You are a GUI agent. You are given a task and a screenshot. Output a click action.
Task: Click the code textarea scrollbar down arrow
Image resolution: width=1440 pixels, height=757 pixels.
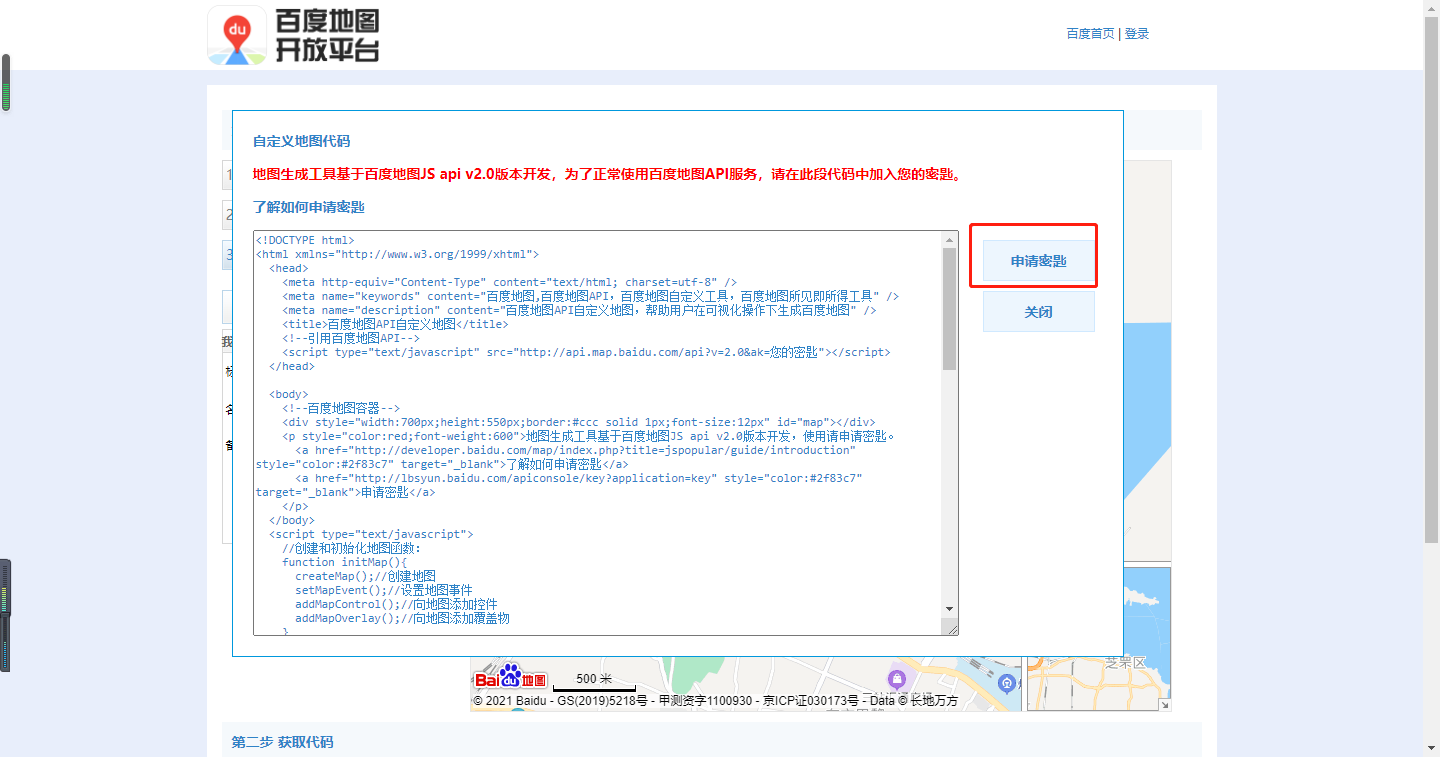(x=950, y=608)
